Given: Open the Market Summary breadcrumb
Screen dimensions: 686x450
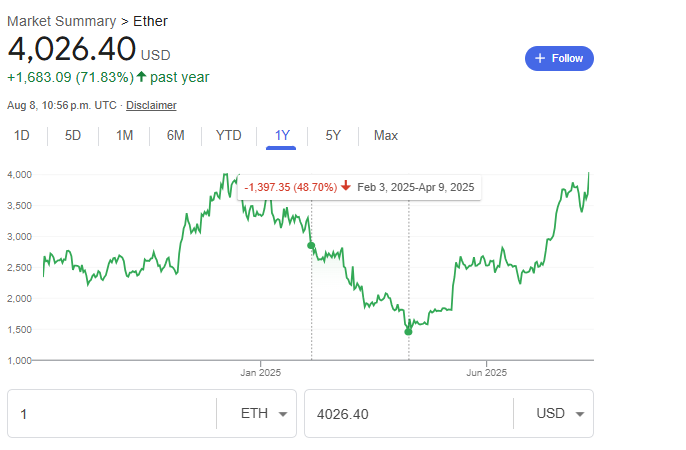Looking at the screenshot, I should (x=62, y=21).
